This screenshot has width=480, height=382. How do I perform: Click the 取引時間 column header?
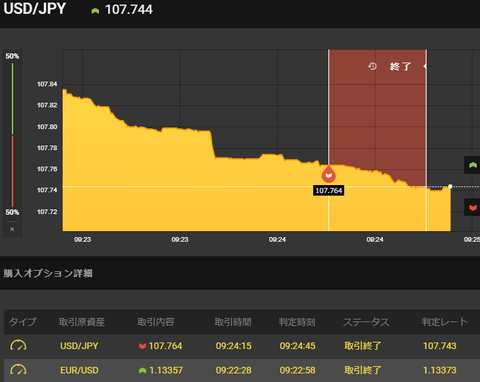point(233,322)
